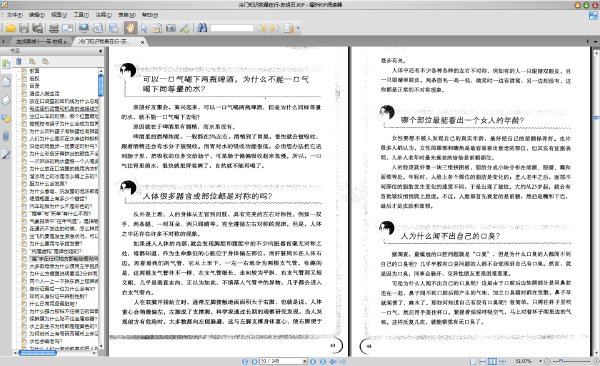Expand the search options dropdown arrow
This screenshot has width=600, height=366.
(x=298, y=28)
